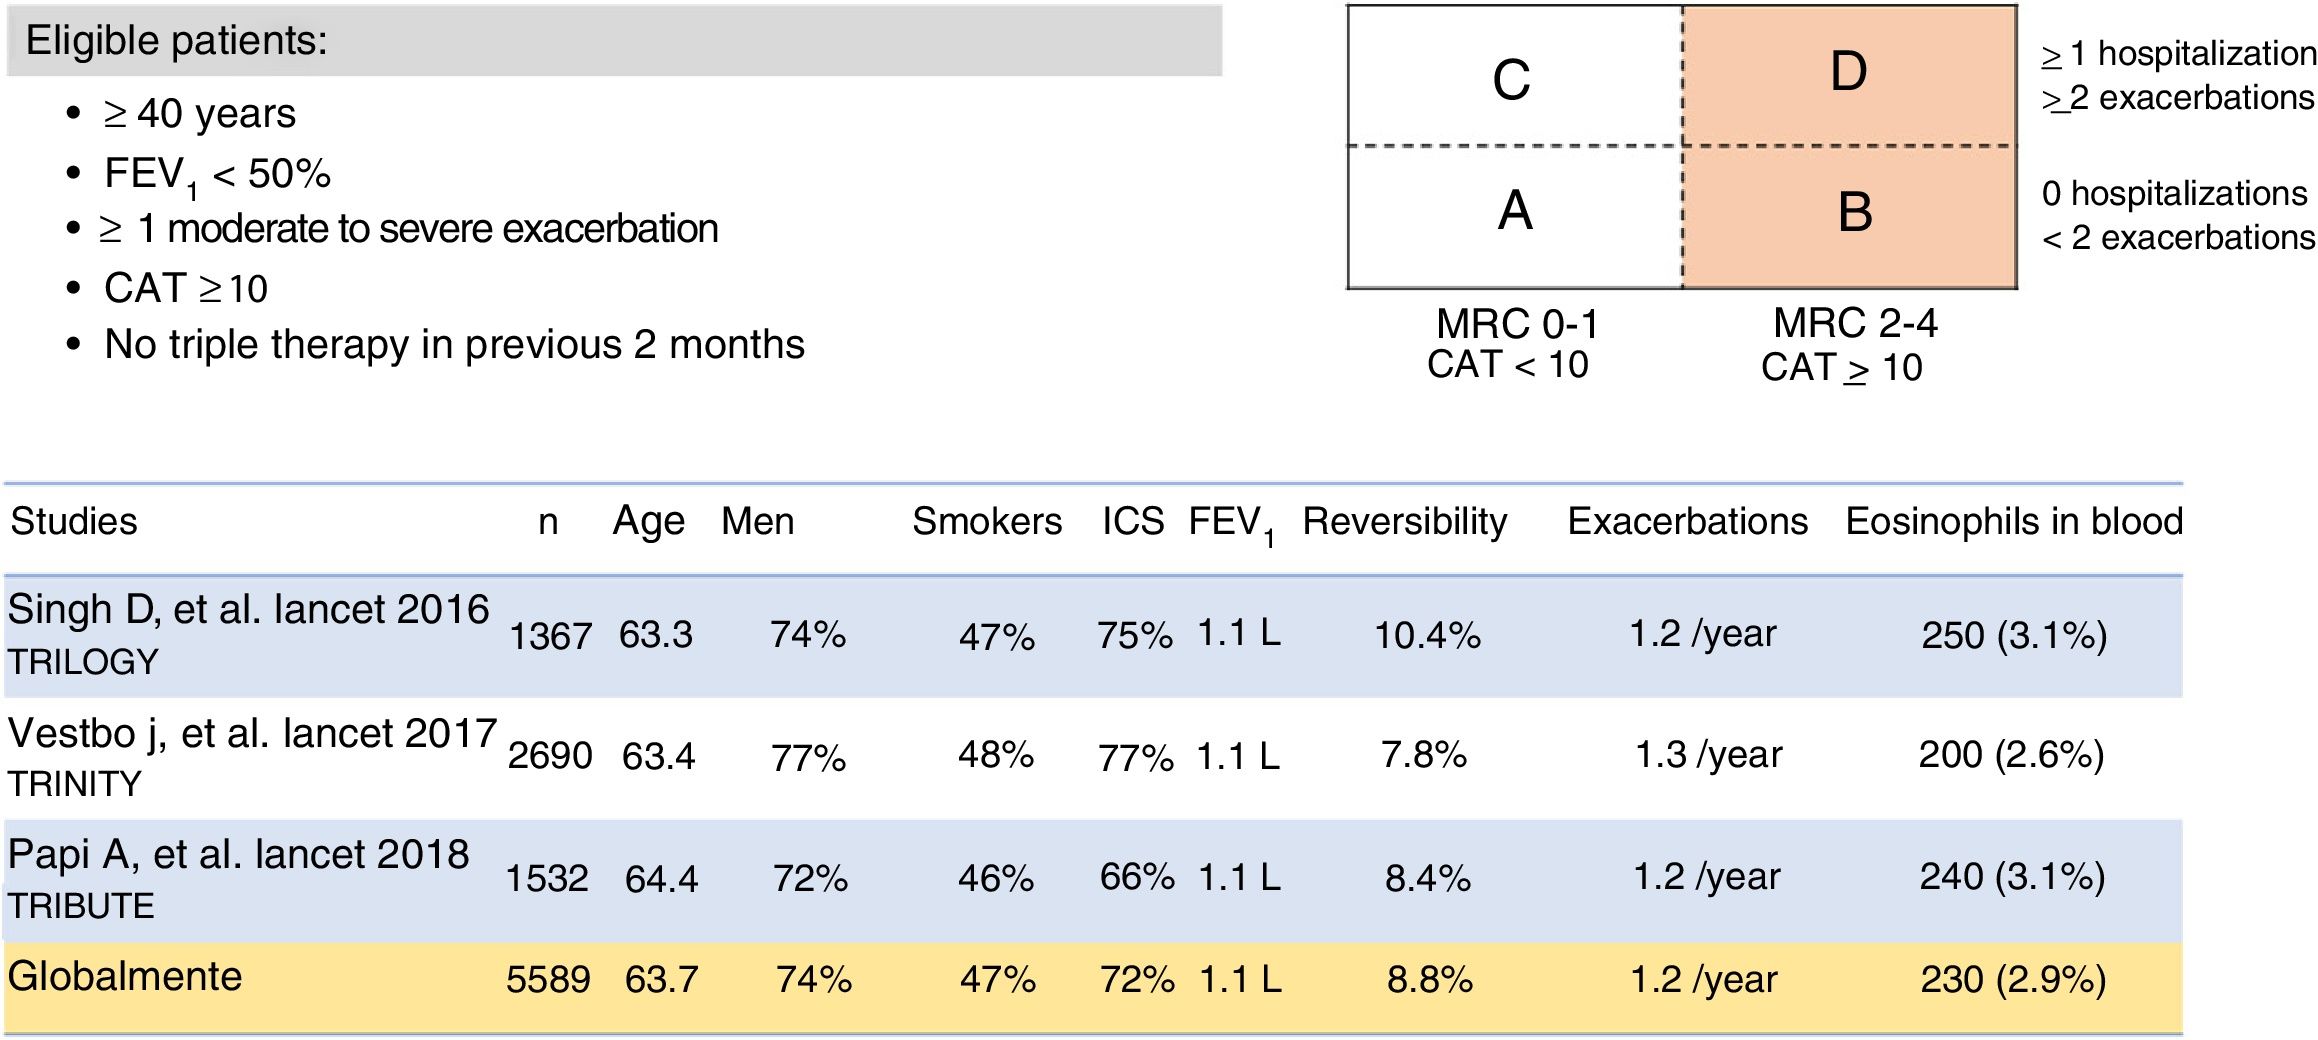Screen dimensions: 2318x1040
Task: Select the Globalmente summary row label
Action: click(125, 977)
